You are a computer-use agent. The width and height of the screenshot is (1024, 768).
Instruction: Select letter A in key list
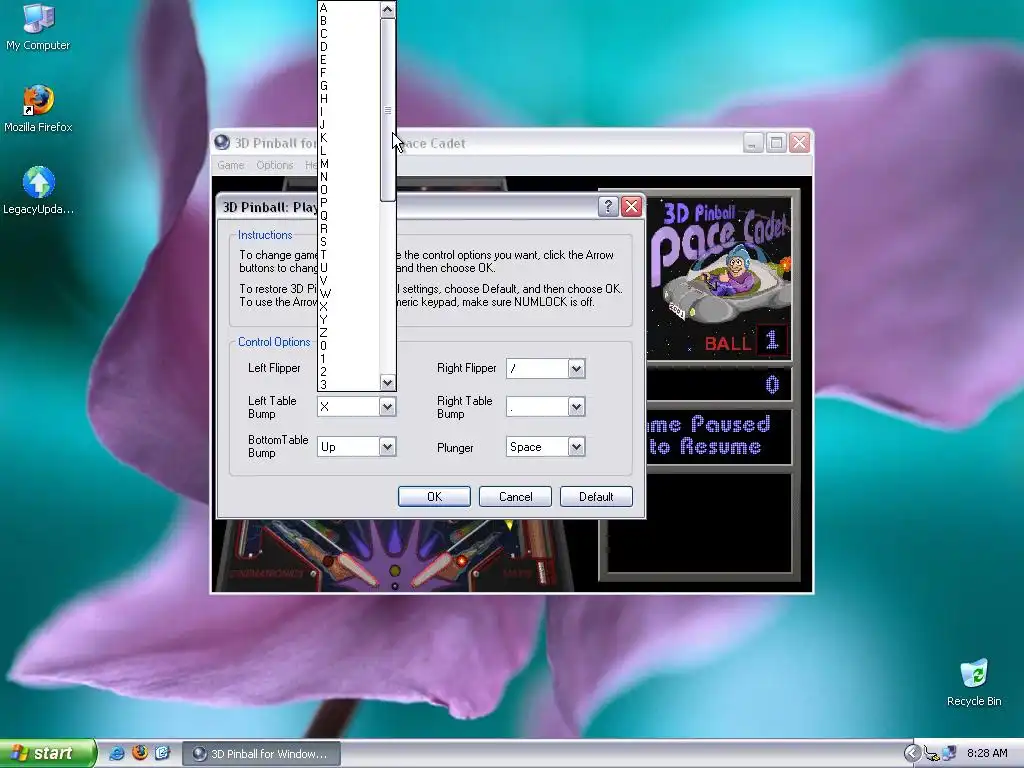pos(349,8)
